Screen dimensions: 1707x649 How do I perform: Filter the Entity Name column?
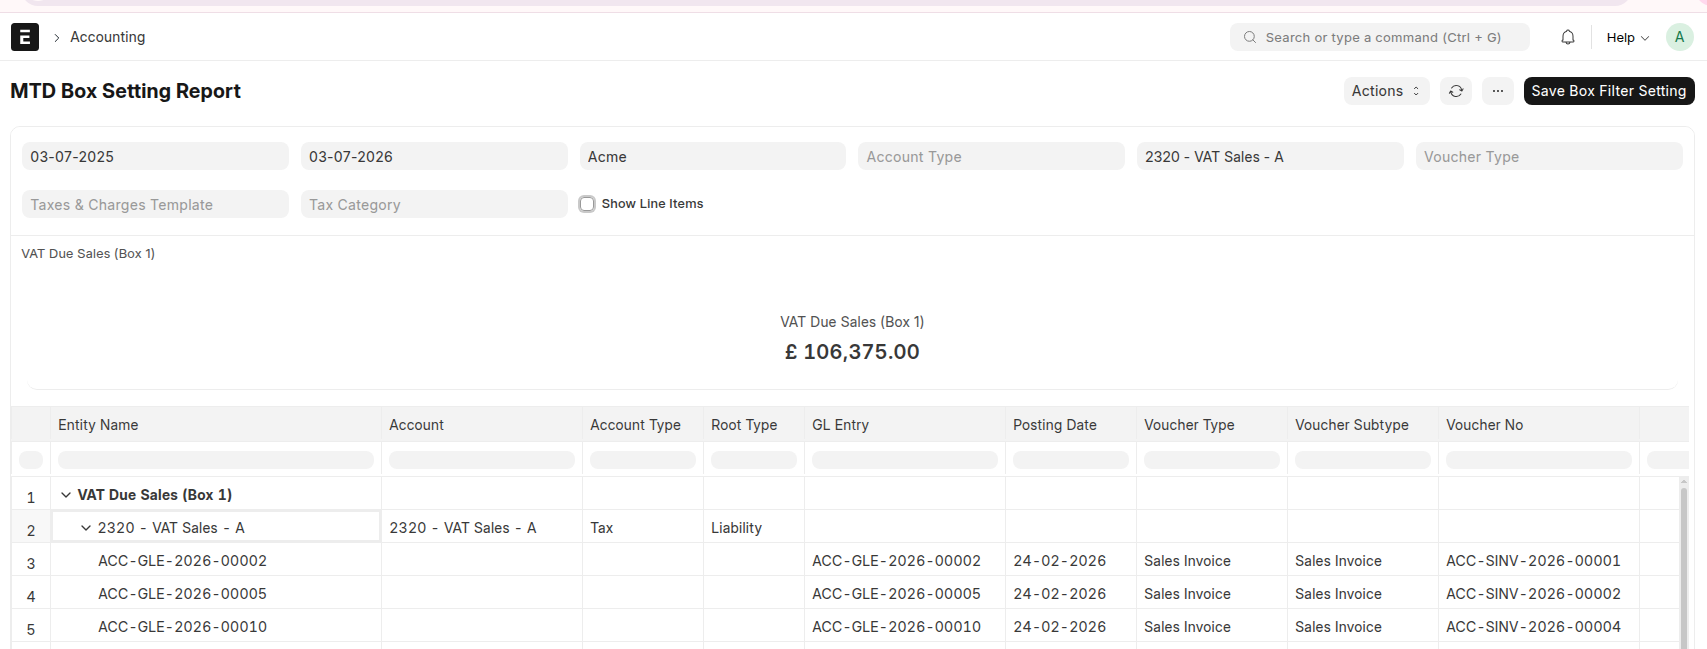tap(216, 460)
